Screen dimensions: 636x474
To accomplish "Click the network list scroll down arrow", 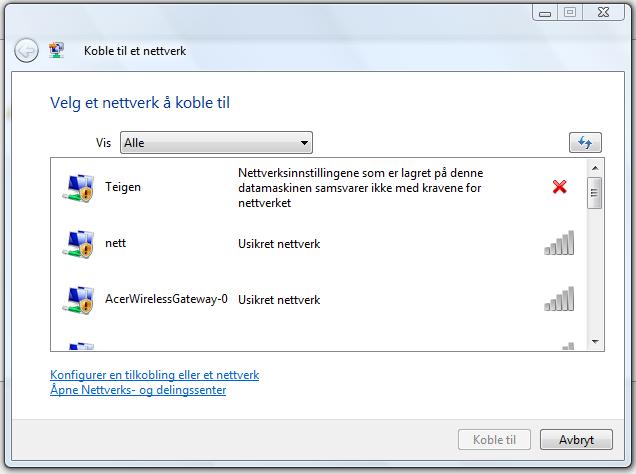I will (595, 342).
